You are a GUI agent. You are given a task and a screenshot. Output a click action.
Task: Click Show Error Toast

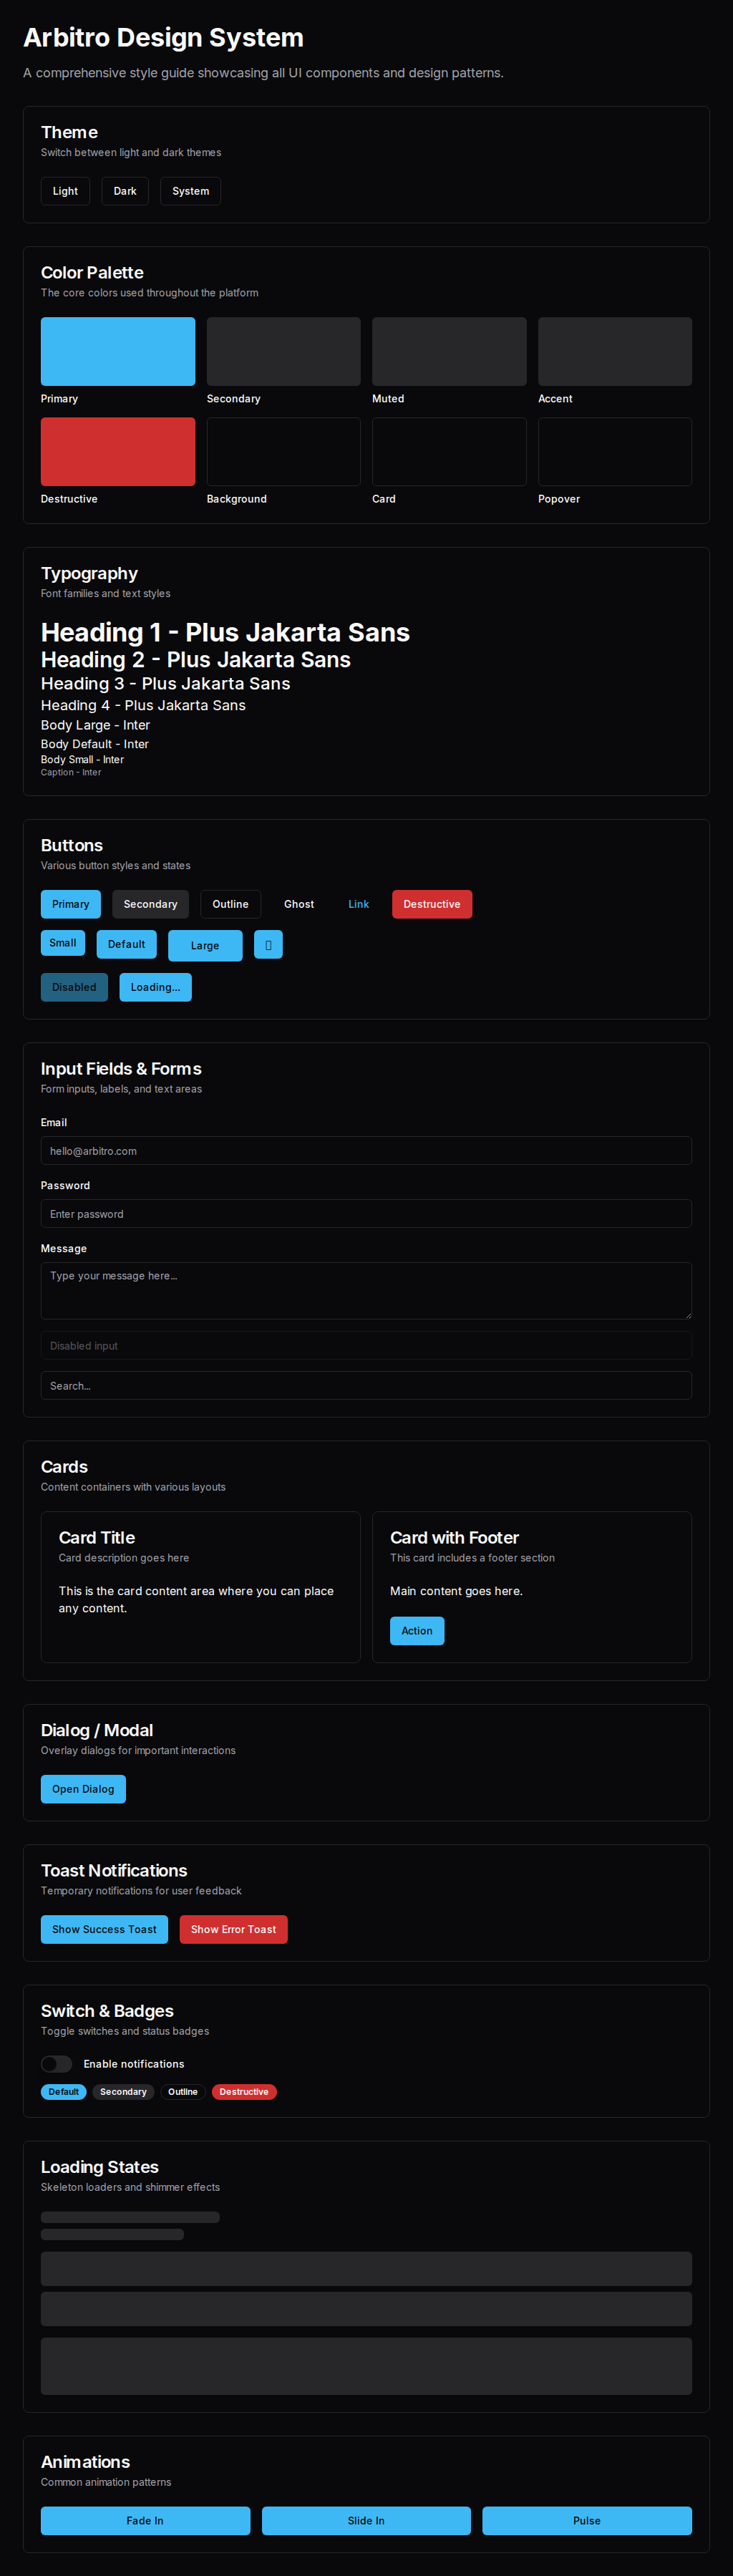tap(233, 1929)
